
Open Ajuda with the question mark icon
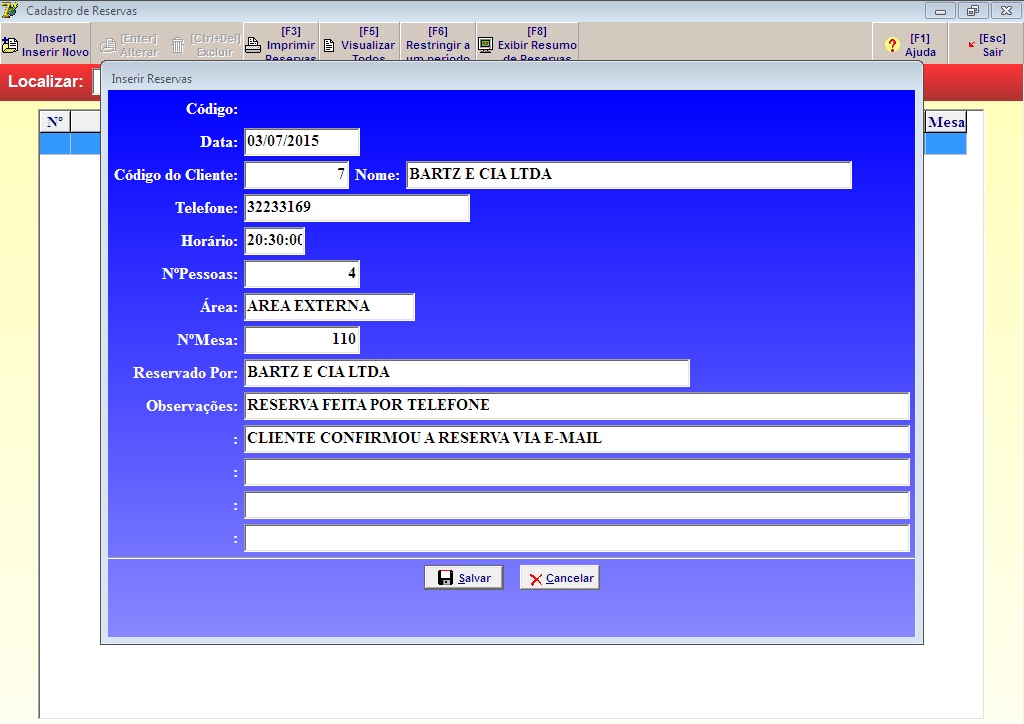893,45
